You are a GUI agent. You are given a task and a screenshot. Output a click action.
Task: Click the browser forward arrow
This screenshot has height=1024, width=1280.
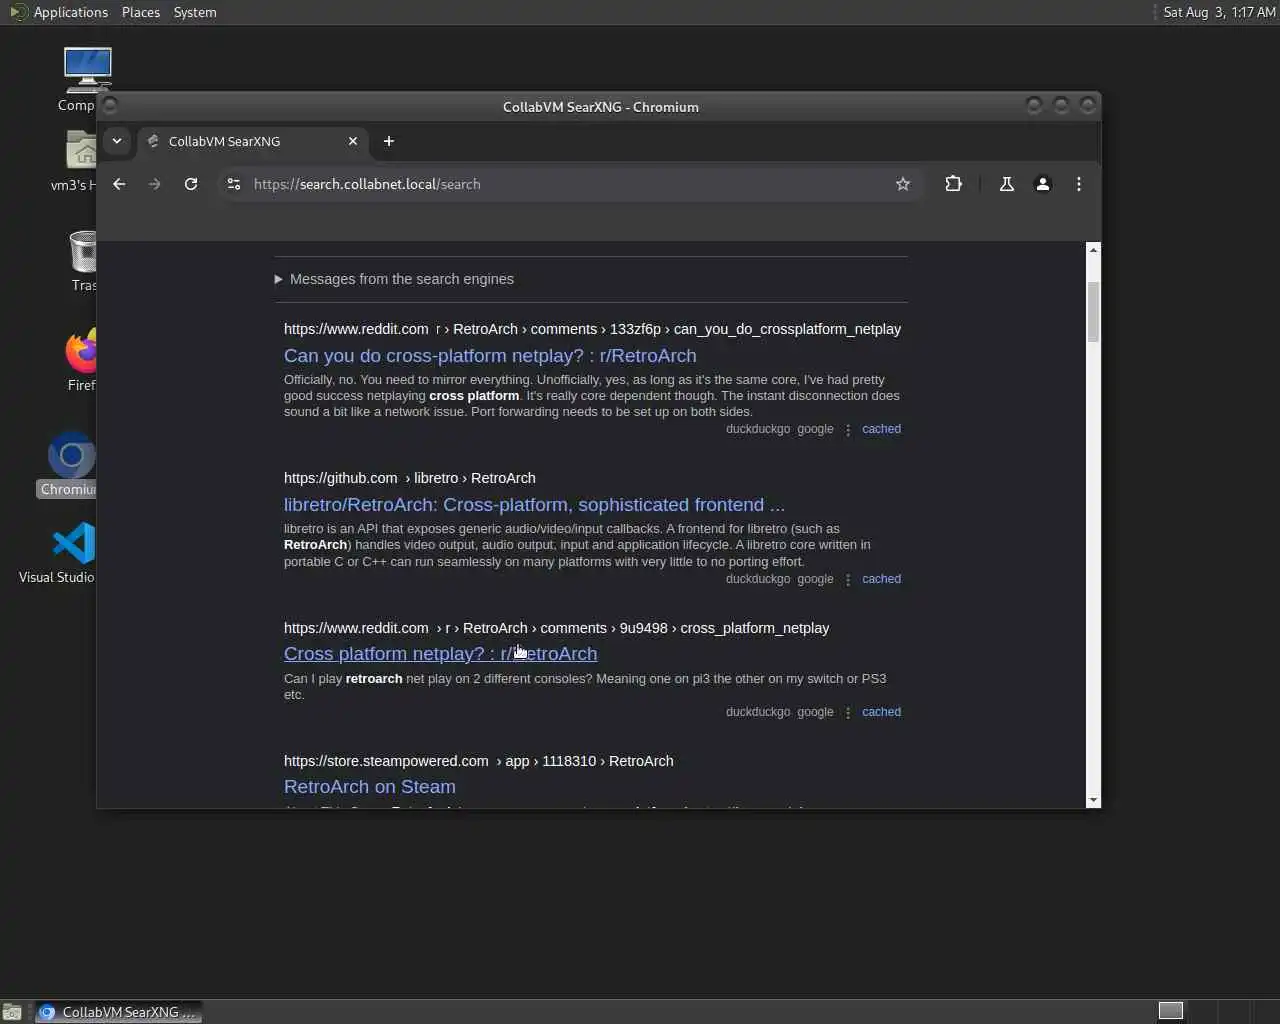[x=154, y=184]
